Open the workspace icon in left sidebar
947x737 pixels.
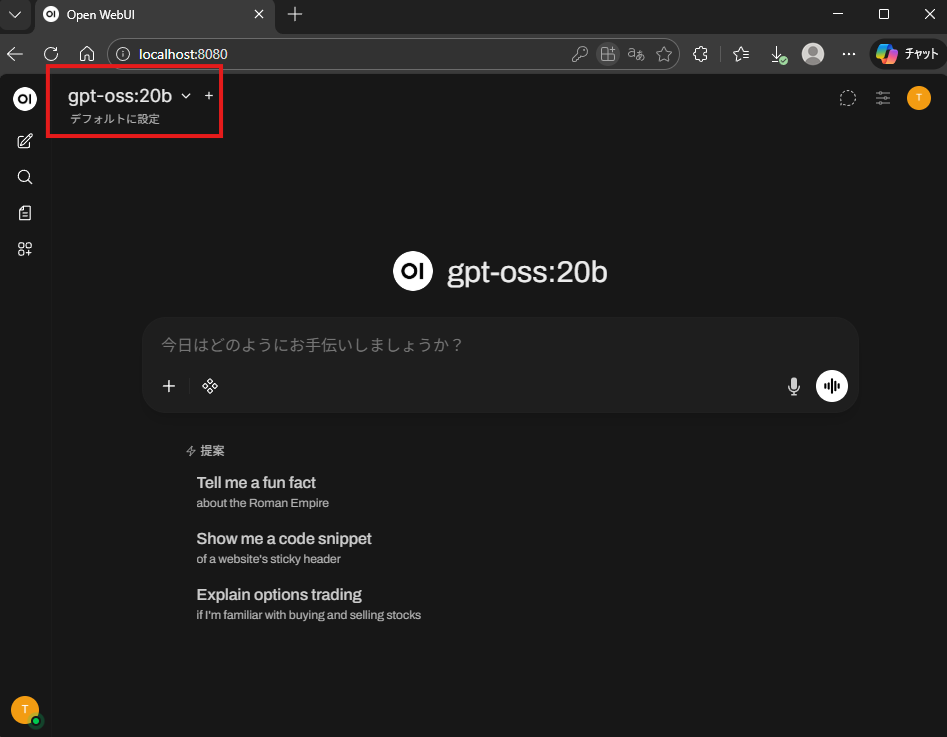point(25,249)
